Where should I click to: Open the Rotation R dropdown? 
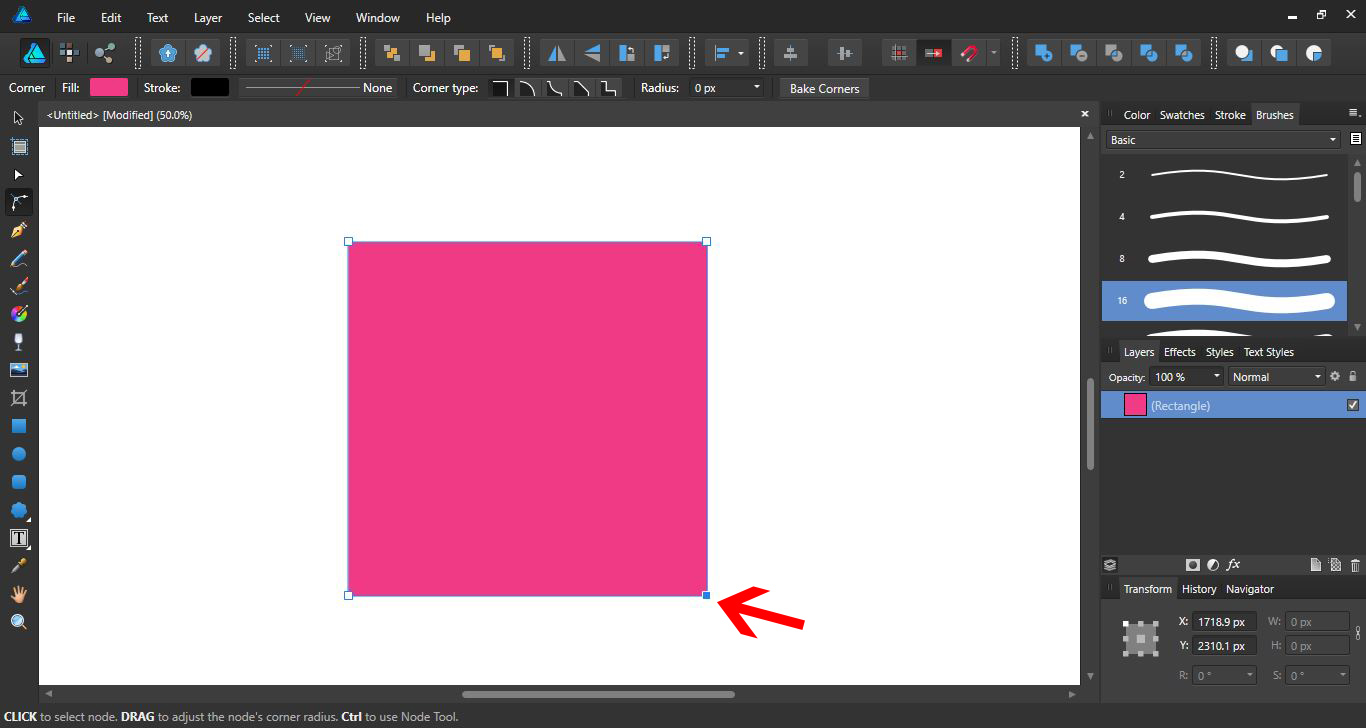tap(1250, 675)
